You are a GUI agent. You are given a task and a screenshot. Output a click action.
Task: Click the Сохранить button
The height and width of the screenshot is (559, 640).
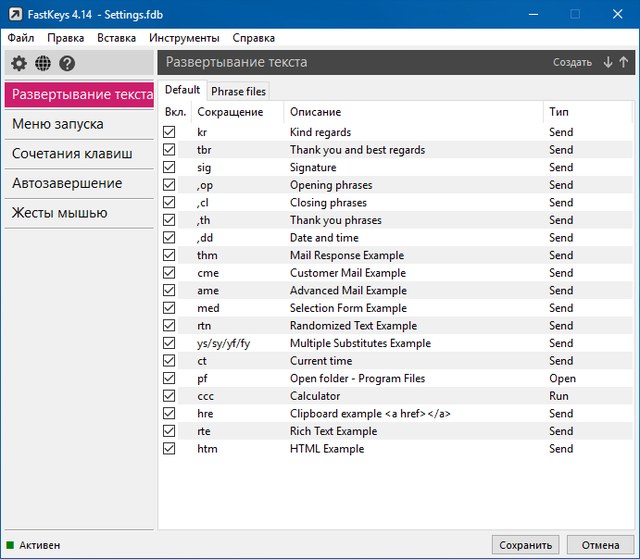[525, 545]
